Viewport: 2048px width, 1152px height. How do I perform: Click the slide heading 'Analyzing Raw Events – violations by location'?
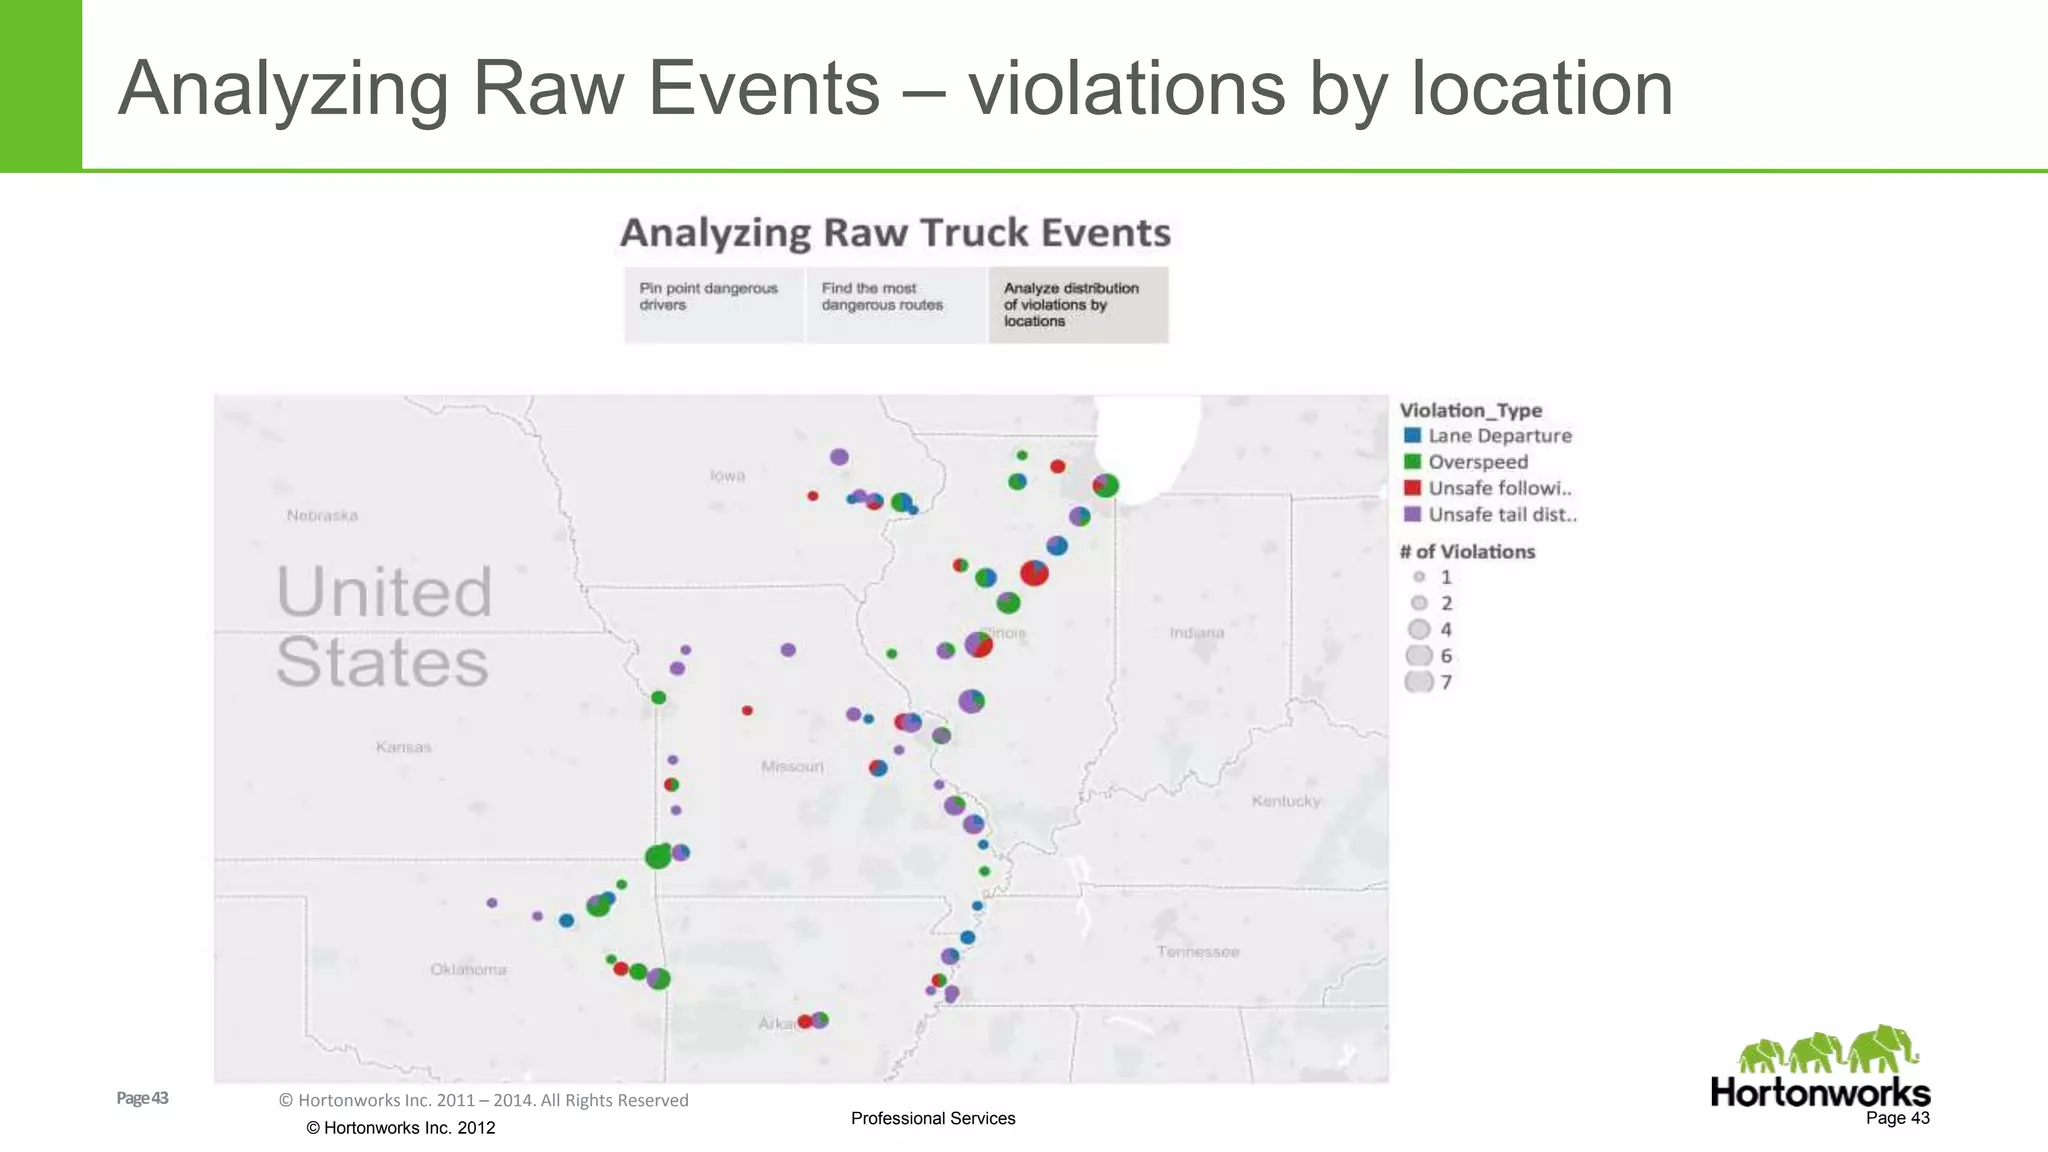point(895,88)
